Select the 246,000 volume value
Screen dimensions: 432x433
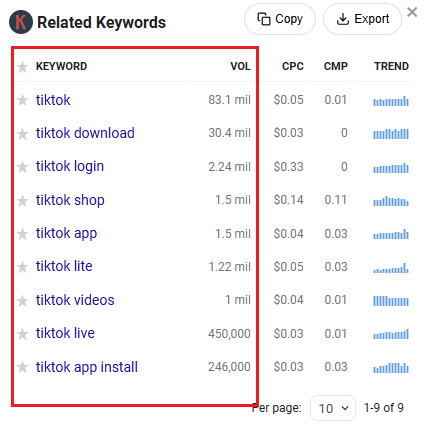(x=229, y=367)
